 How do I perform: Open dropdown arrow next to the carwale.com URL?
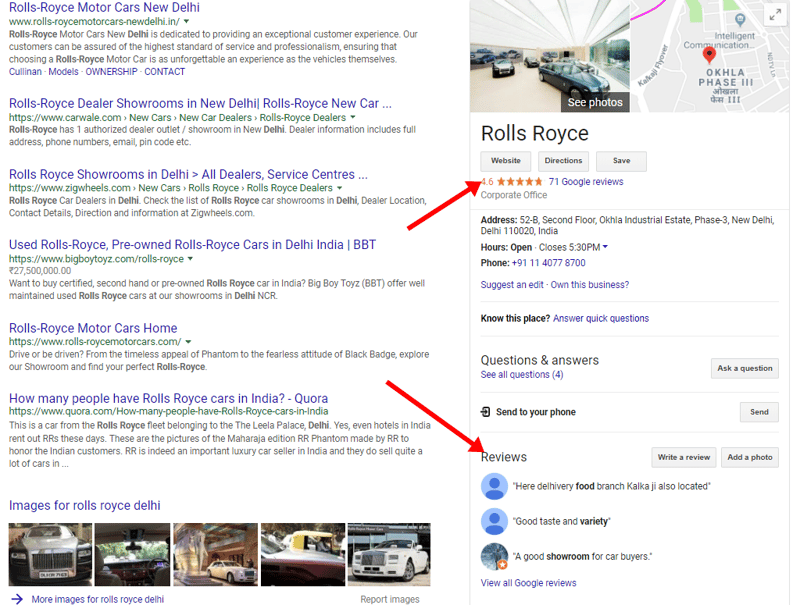click(x=353, y=117)
